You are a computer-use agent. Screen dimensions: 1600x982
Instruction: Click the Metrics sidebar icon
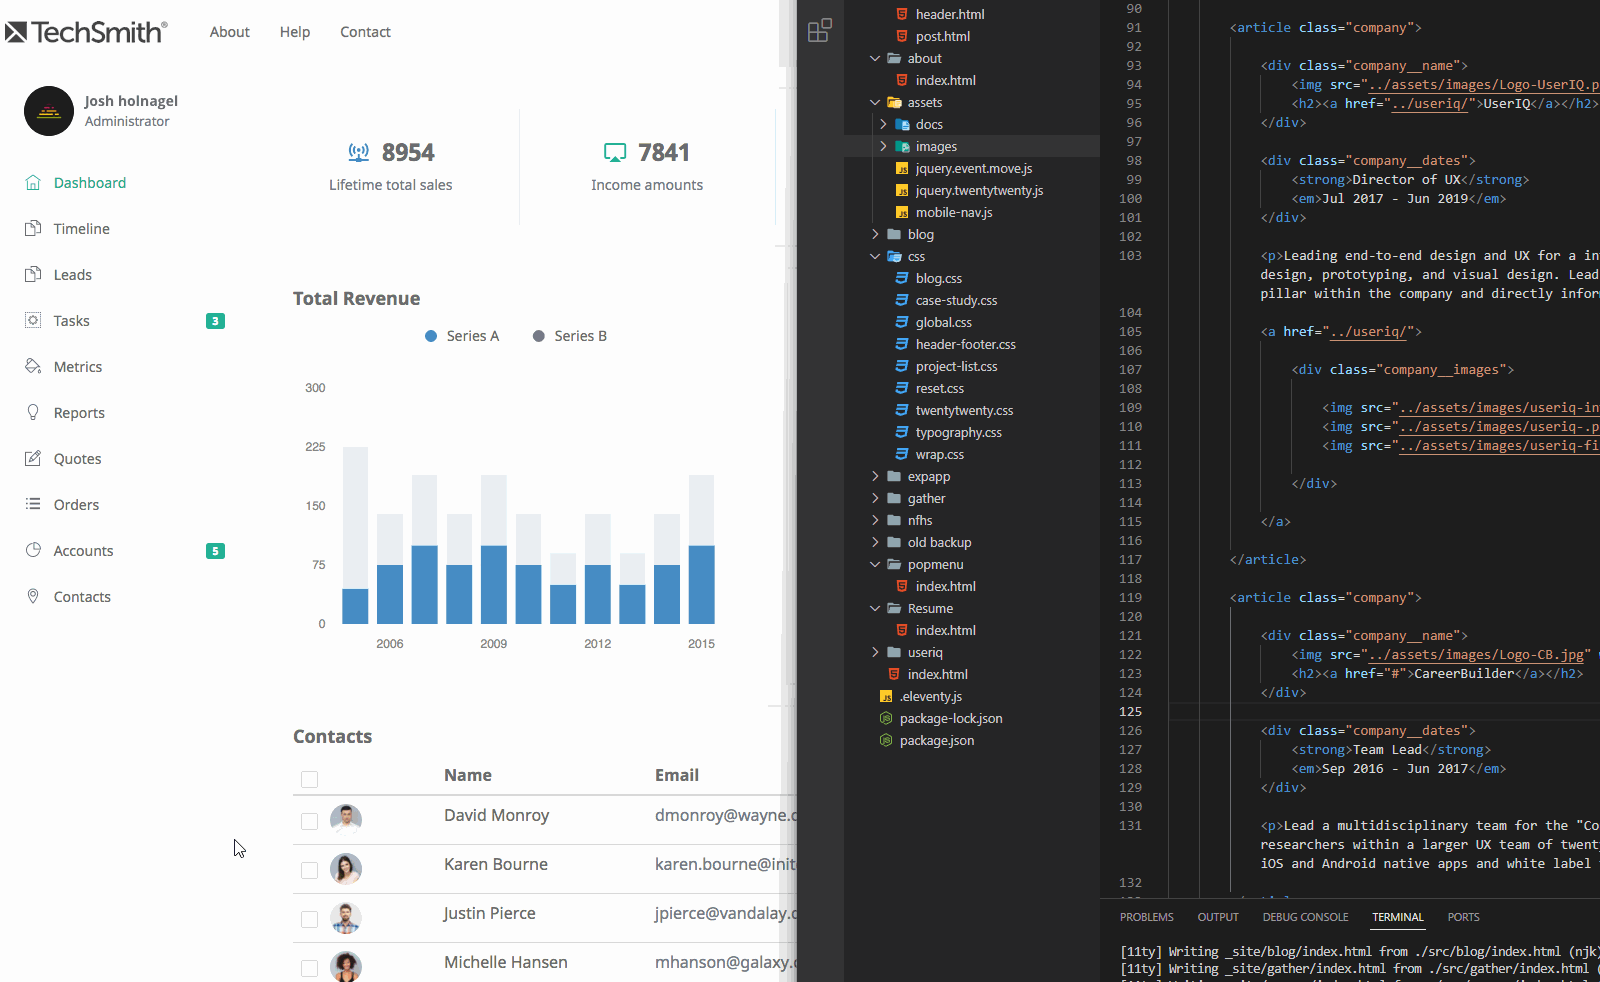33,367
